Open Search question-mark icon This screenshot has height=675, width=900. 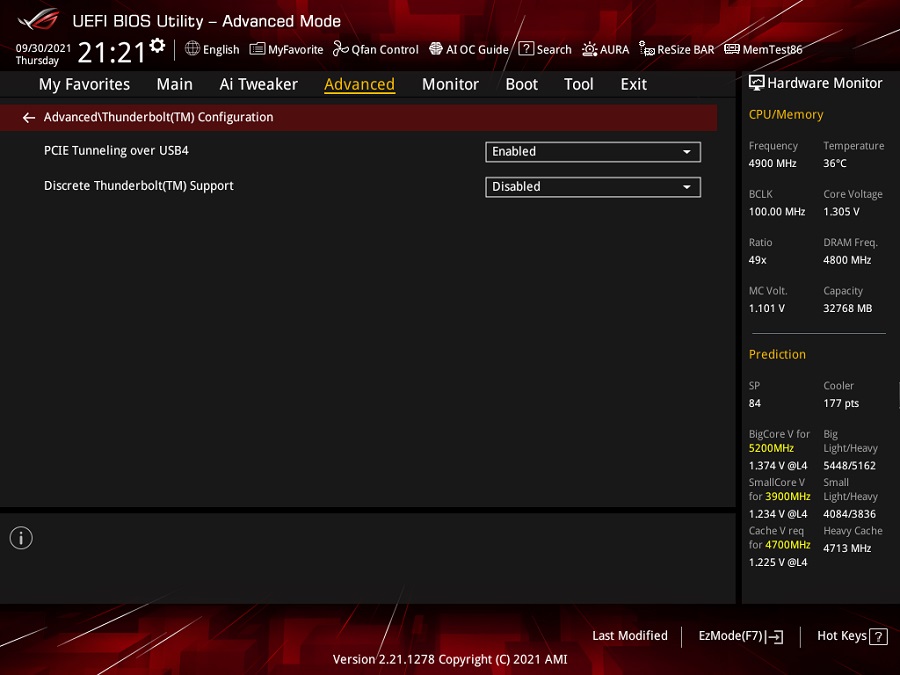526,49
